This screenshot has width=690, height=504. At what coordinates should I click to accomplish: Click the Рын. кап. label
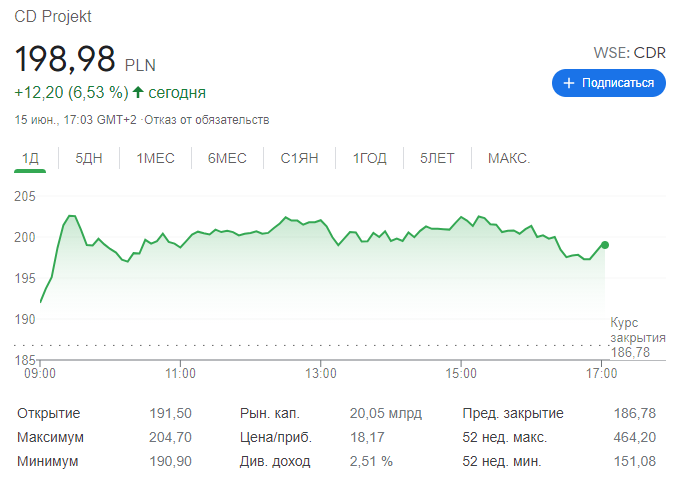coord(270,413)
